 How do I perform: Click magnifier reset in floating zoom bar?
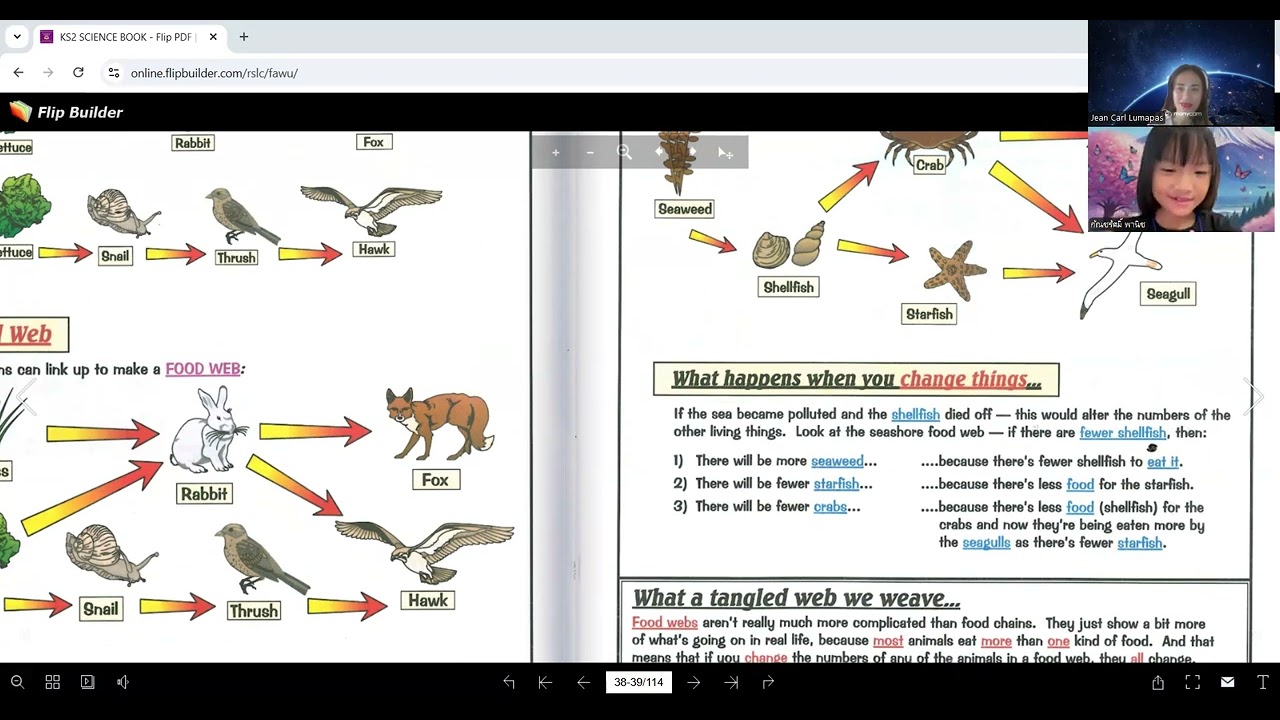pos(624,152)
